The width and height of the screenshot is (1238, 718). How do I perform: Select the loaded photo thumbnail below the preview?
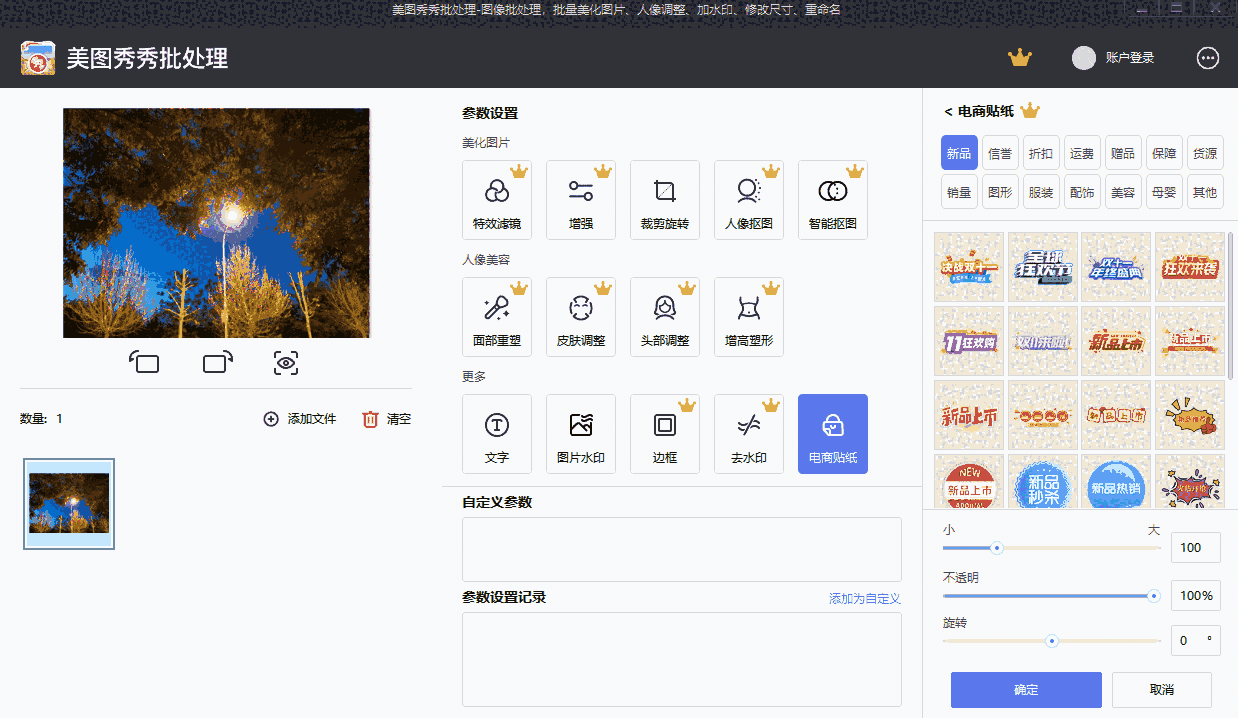(x=68, y=504)
